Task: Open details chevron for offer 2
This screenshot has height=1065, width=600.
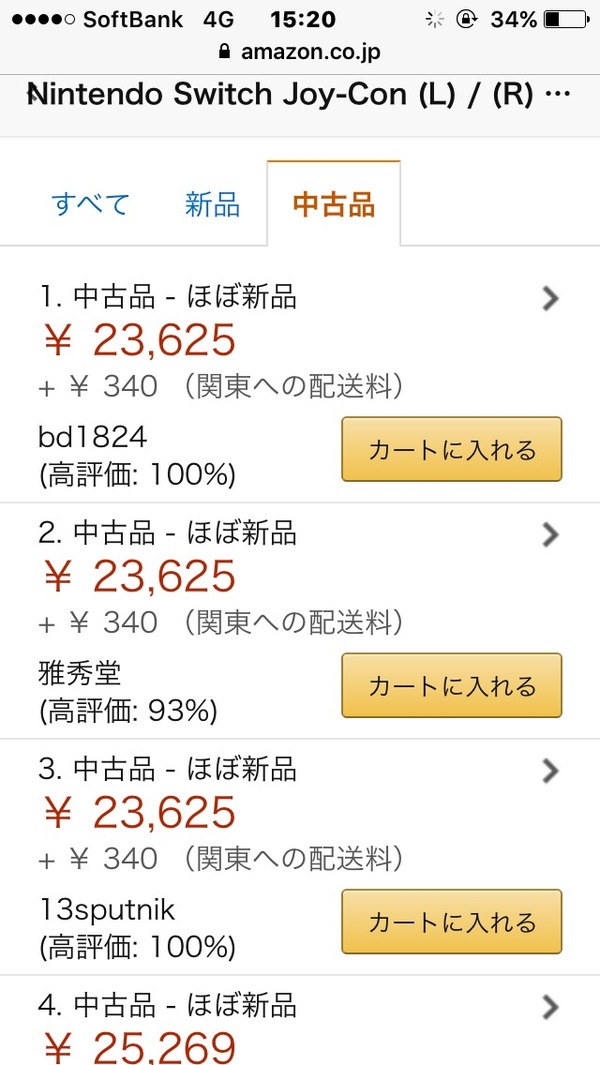Action: [x=550, y=535]
